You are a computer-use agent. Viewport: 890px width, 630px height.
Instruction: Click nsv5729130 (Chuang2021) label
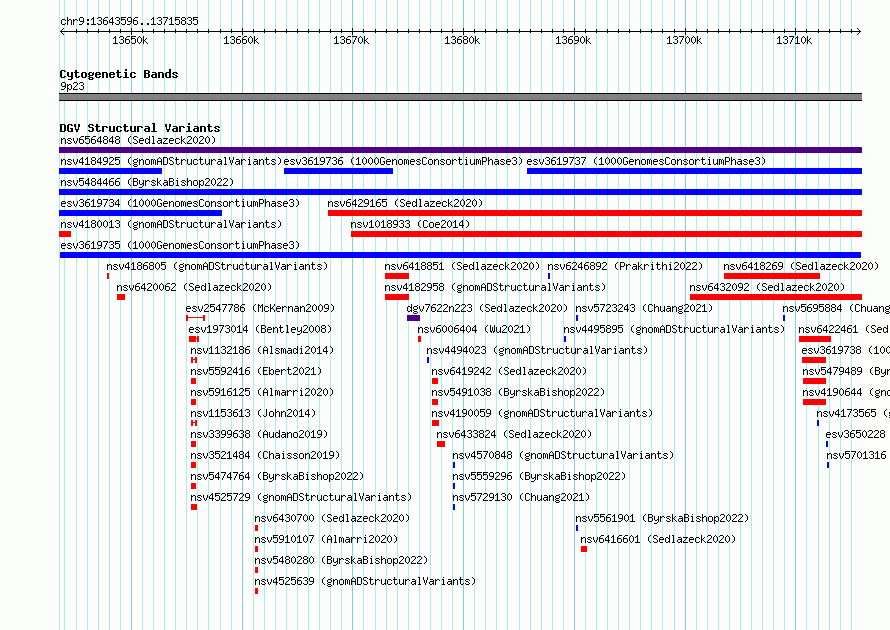[x=521, y=497]
